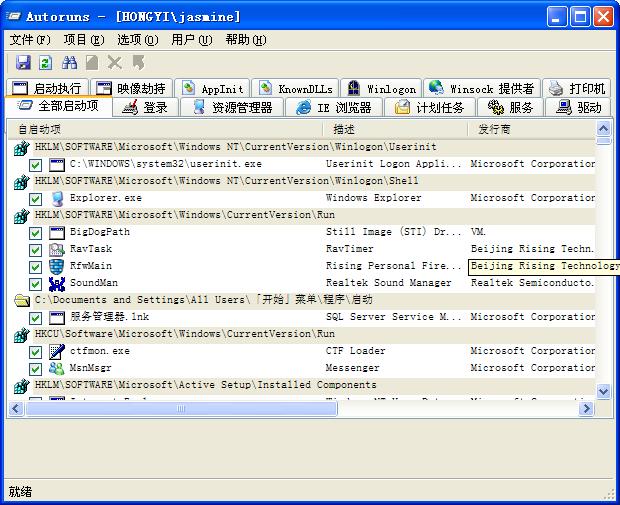The height and width of the screenshot is (505, 620).
Task: Click the Explorer.exe entry icon
Action: click(x=57, y=198)
